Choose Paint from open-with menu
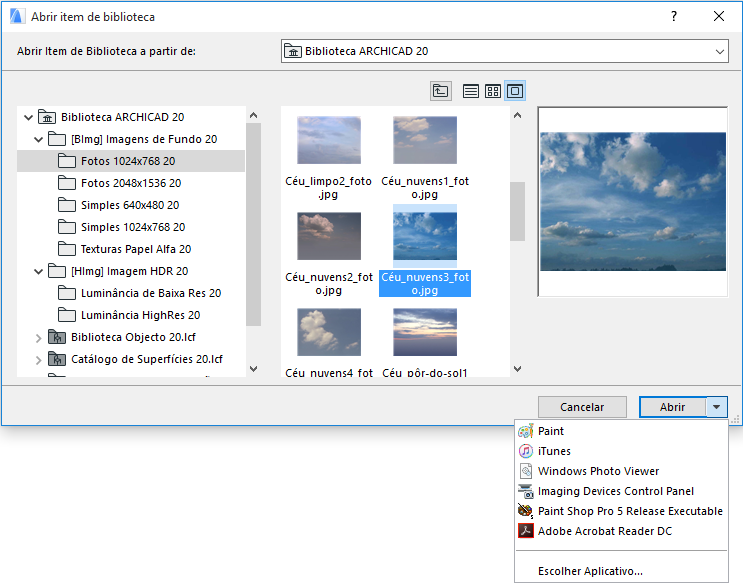743x584 pixels. (622, 431)
